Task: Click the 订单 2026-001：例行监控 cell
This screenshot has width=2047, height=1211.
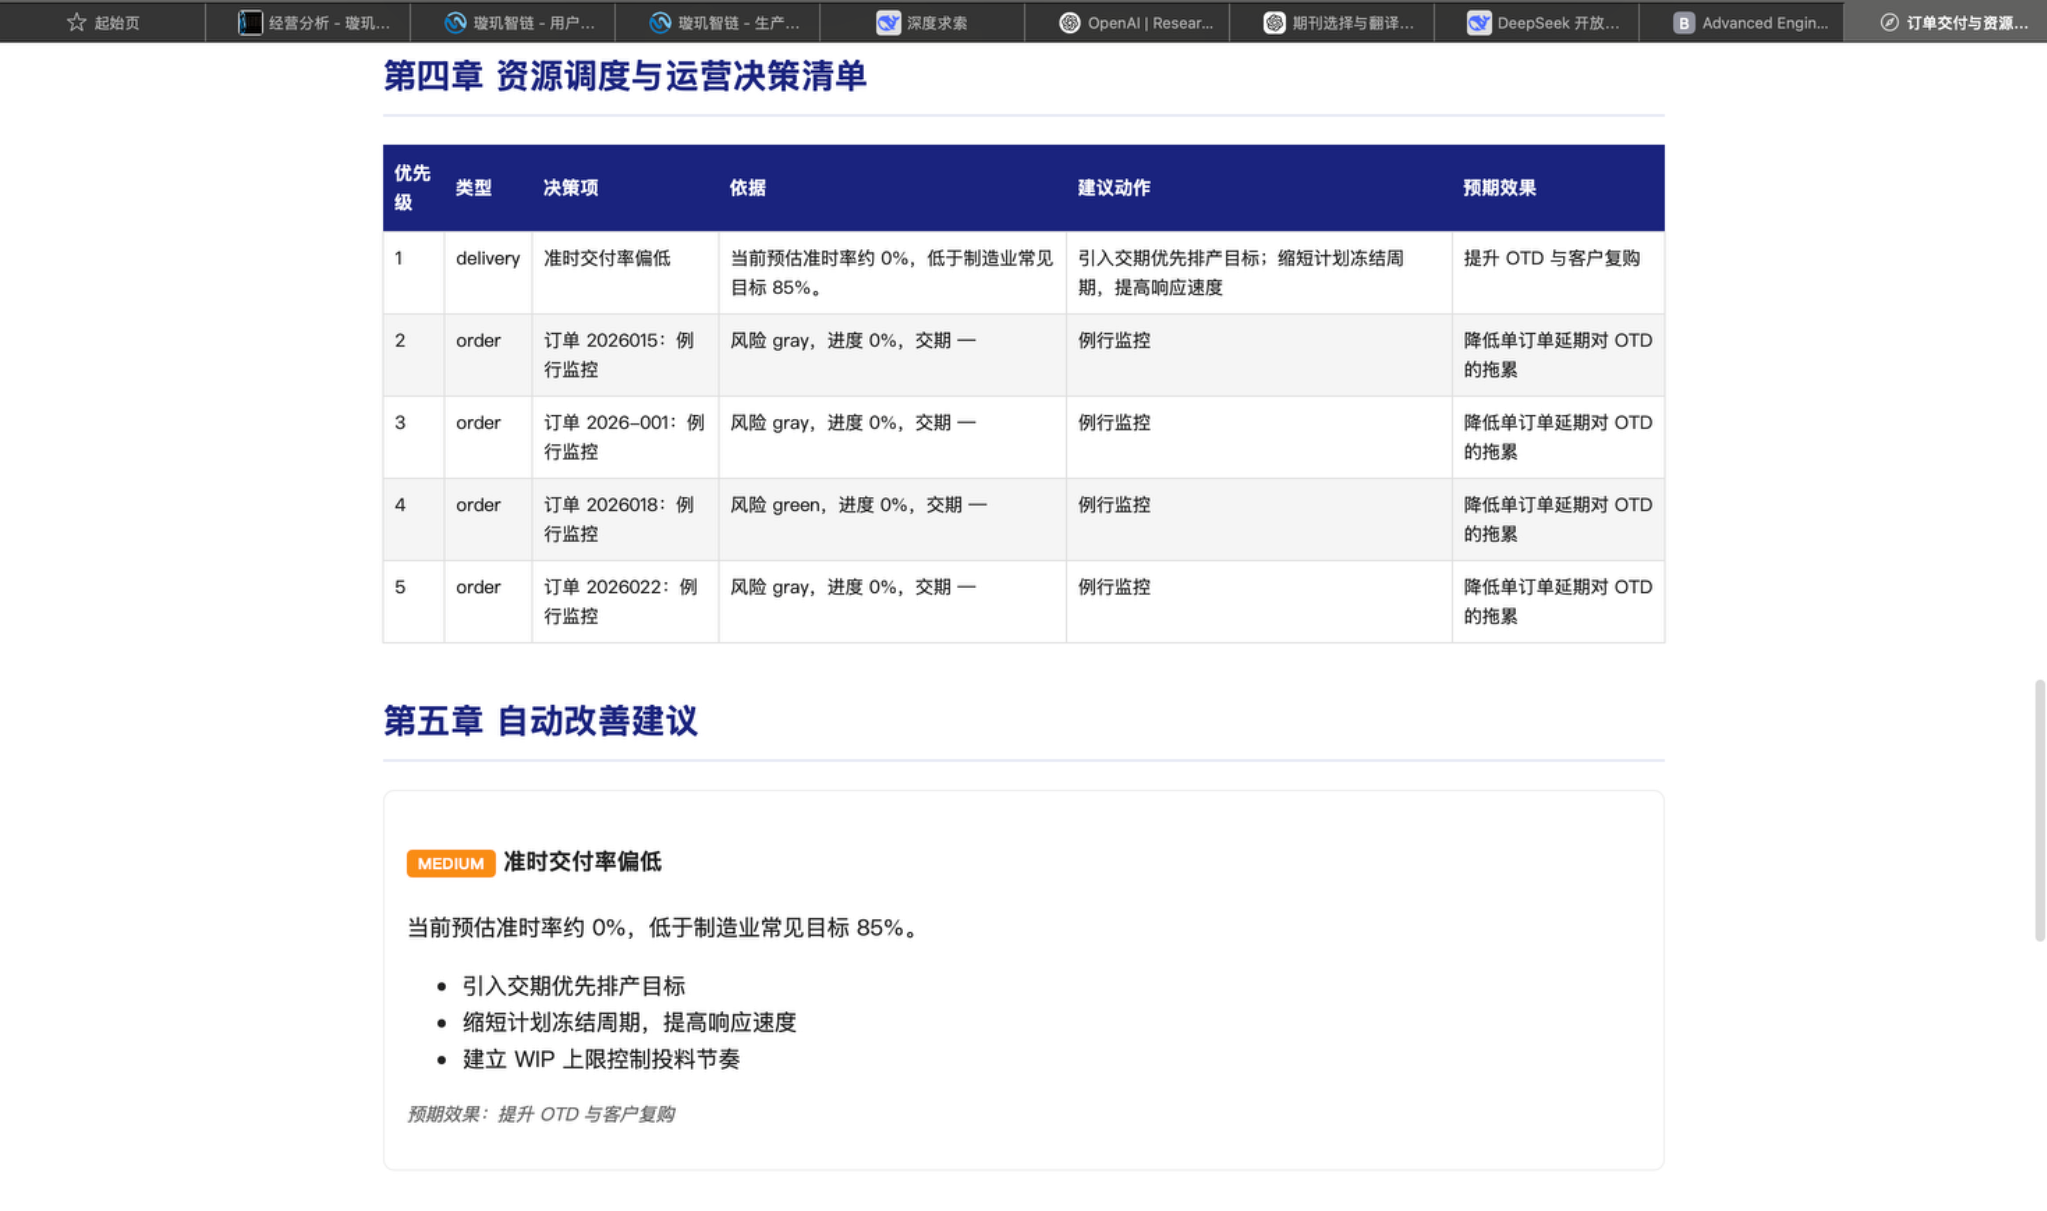Action: tap(625, 437)
